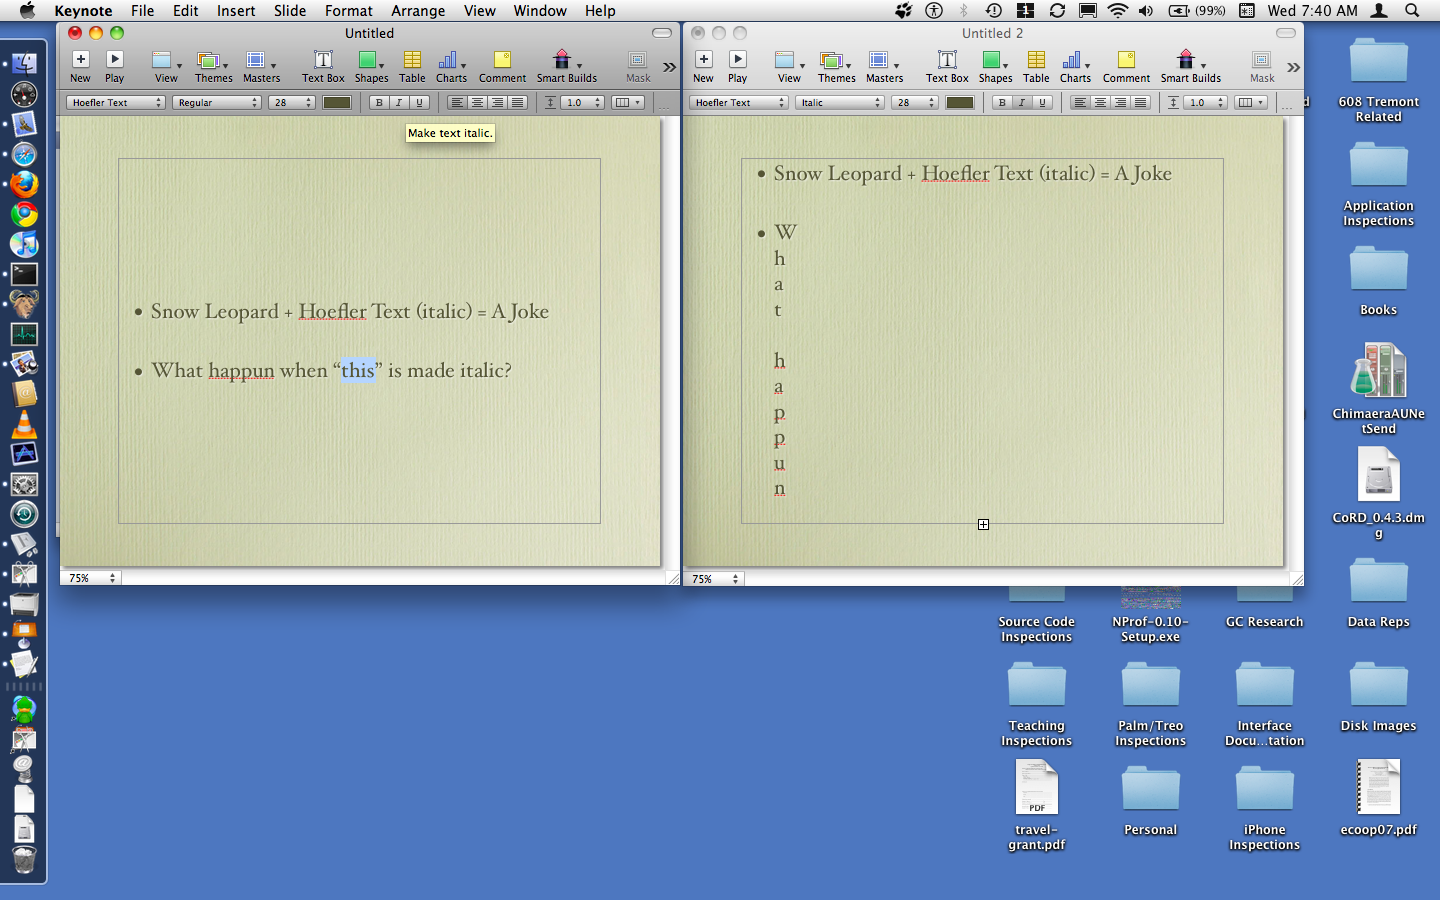Open Themes chooser in Untitled window
The width and height of the screenshot is (1440, 900).
(213, 66)
